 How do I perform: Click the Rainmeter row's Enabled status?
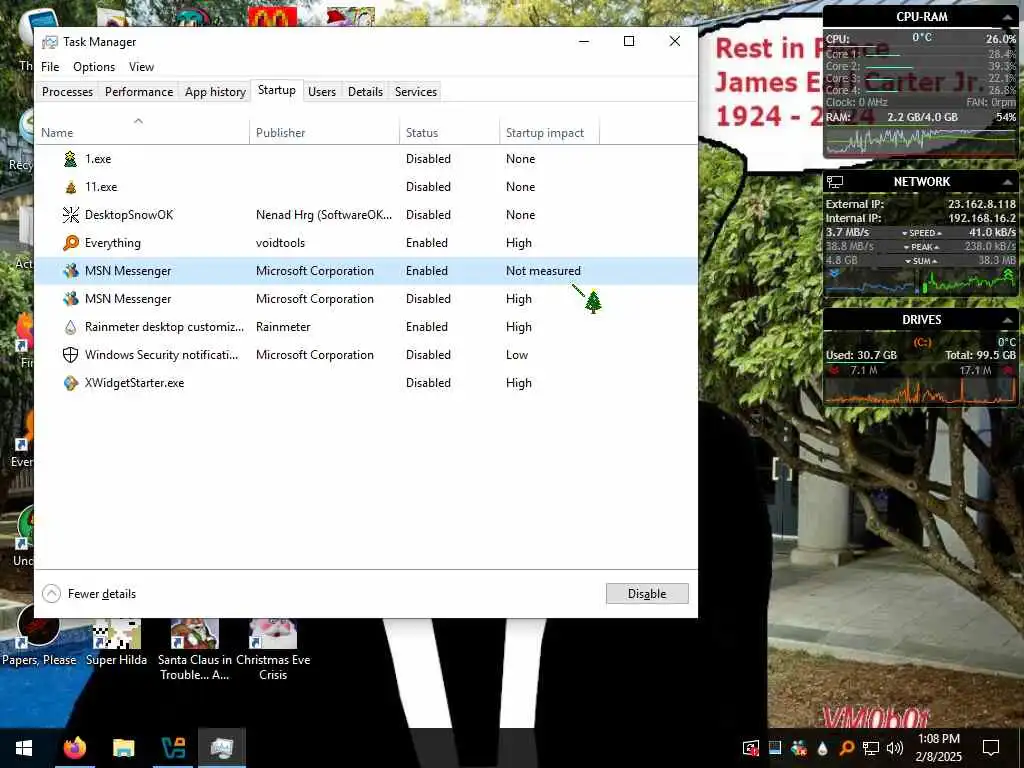tap(427, 327)
